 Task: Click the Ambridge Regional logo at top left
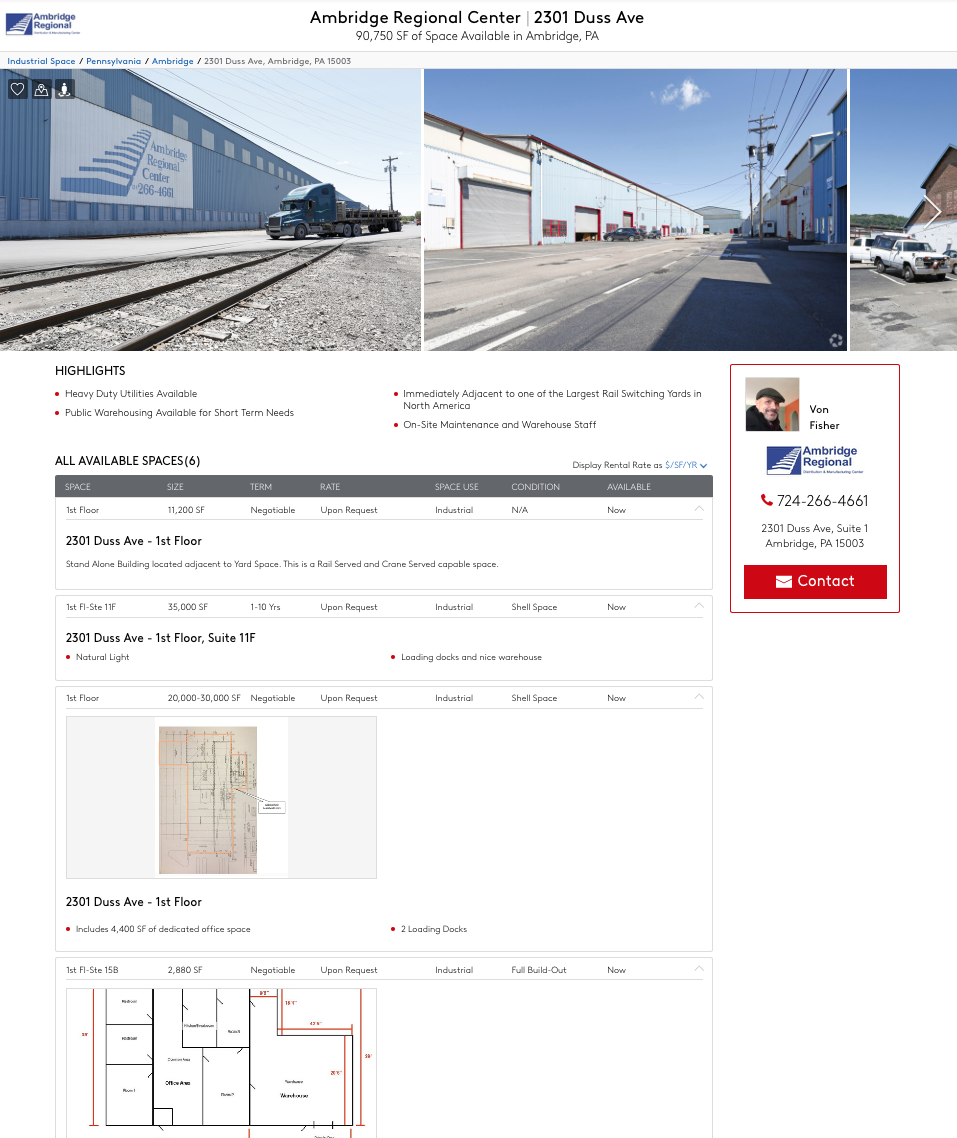pos(42,24)
